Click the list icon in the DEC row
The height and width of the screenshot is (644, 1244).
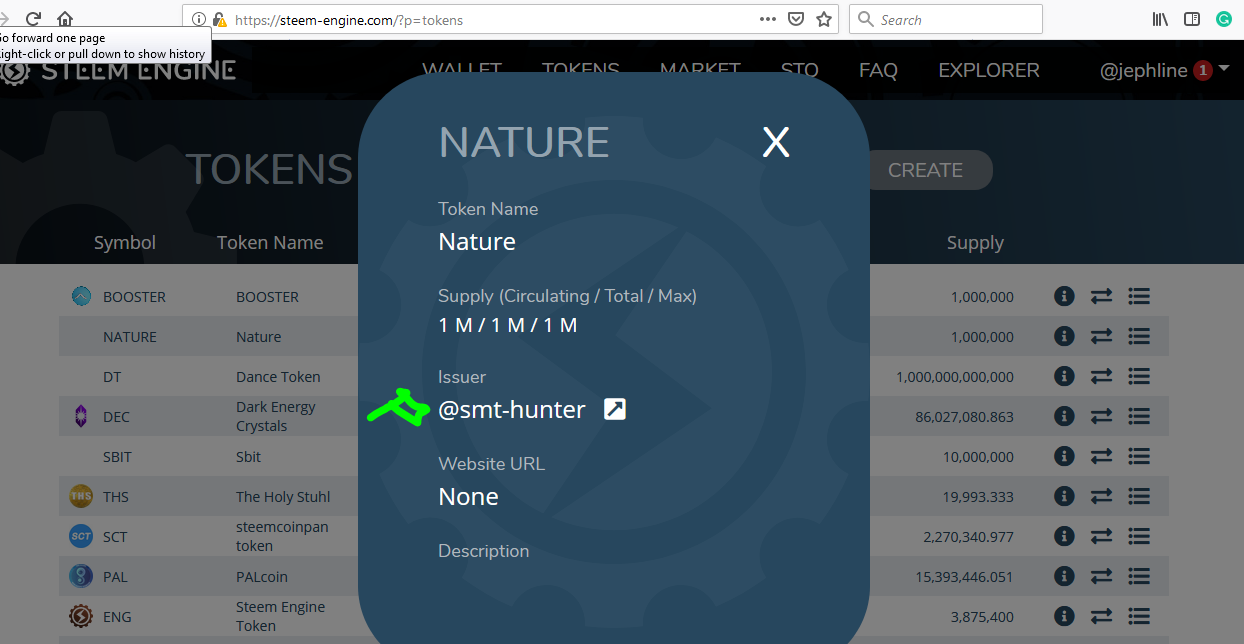point(1138,416)
